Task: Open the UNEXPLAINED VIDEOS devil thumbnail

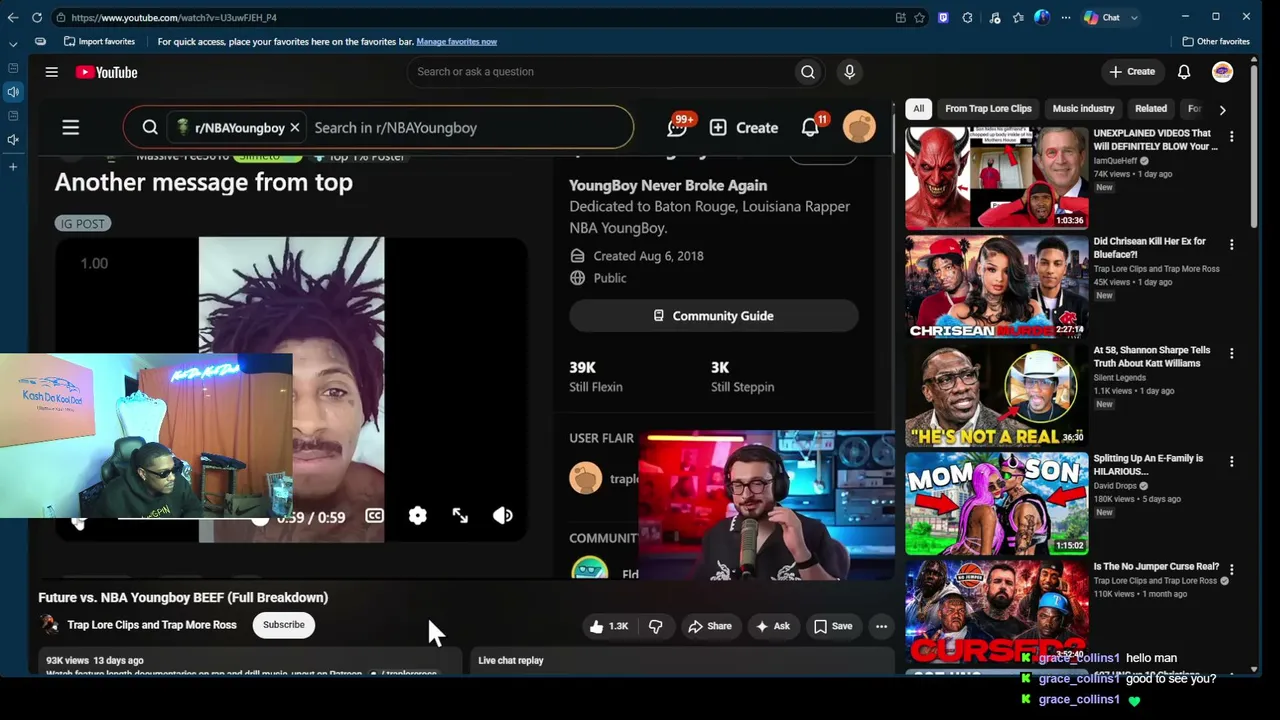Action: click(996, 178)
